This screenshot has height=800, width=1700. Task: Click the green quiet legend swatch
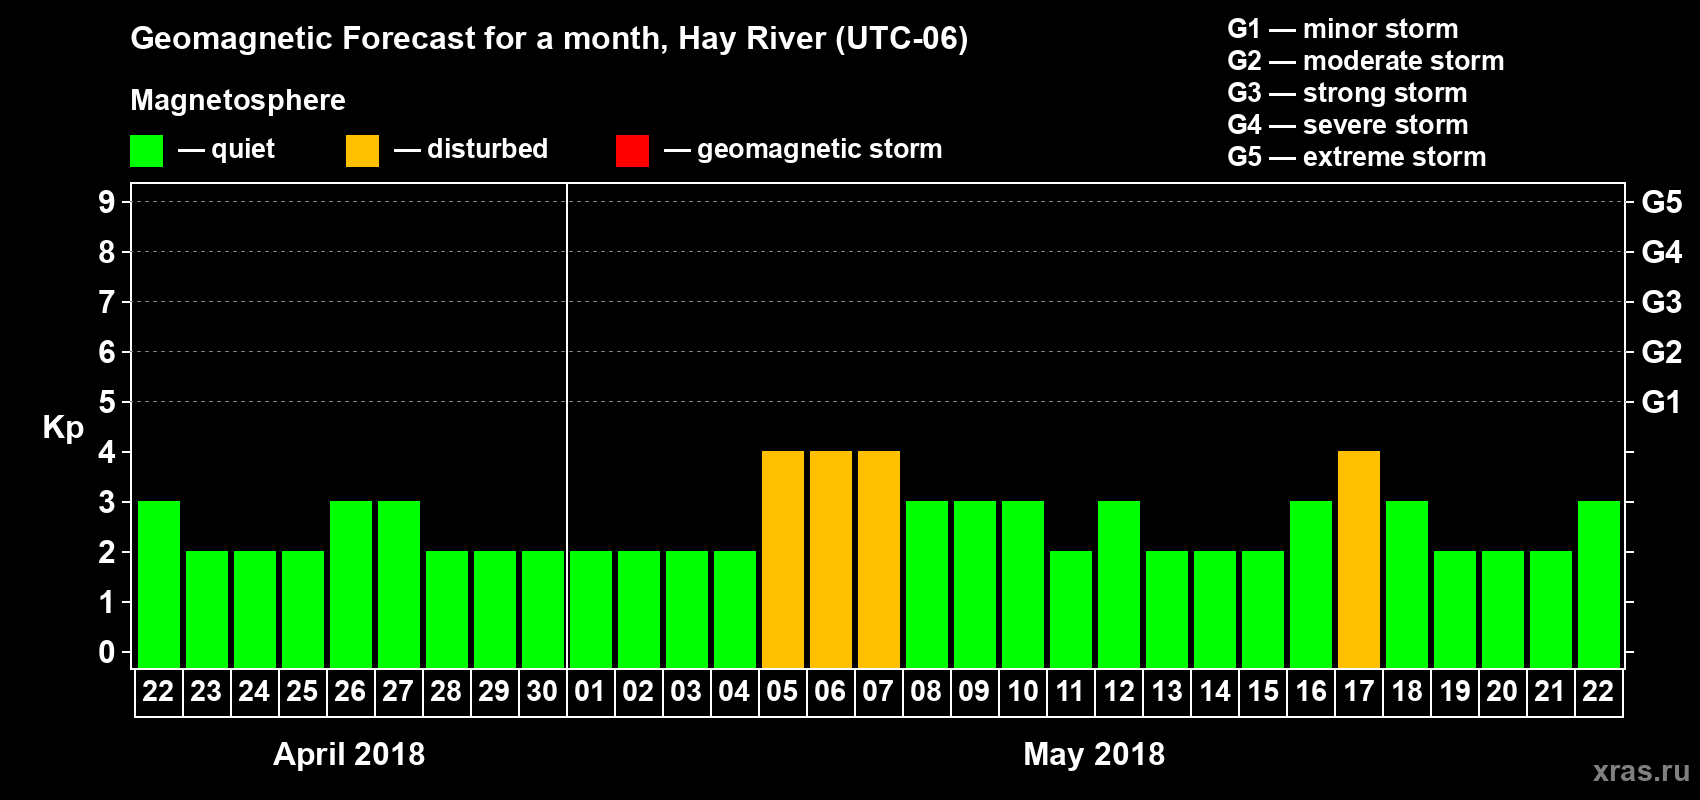coord(146,151)
